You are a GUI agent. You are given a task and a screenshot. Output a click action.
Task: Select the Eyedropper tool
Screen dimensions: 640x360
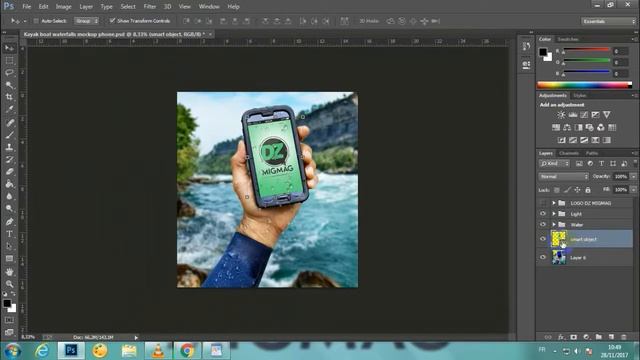tap(9, 109)
